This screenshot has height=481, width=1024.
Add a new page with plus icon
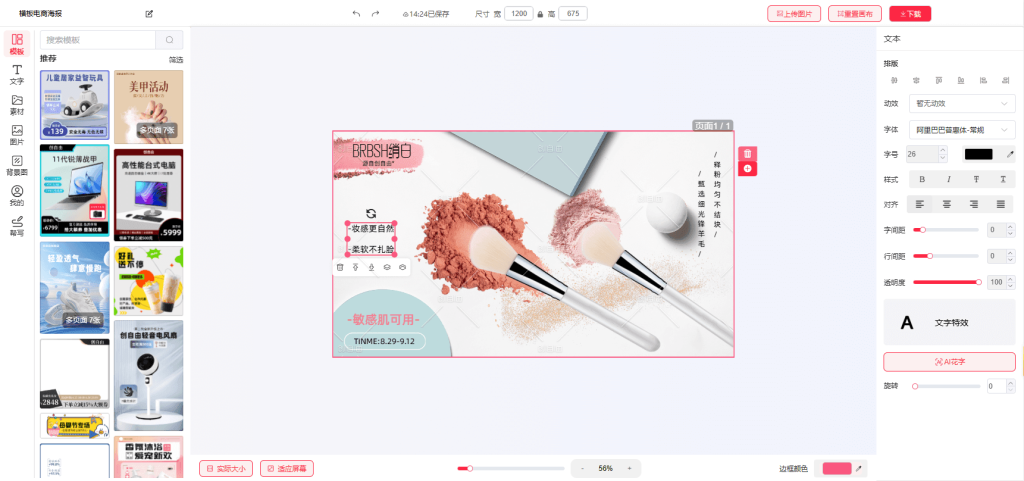pyautogui.click(x=747, y=169)
